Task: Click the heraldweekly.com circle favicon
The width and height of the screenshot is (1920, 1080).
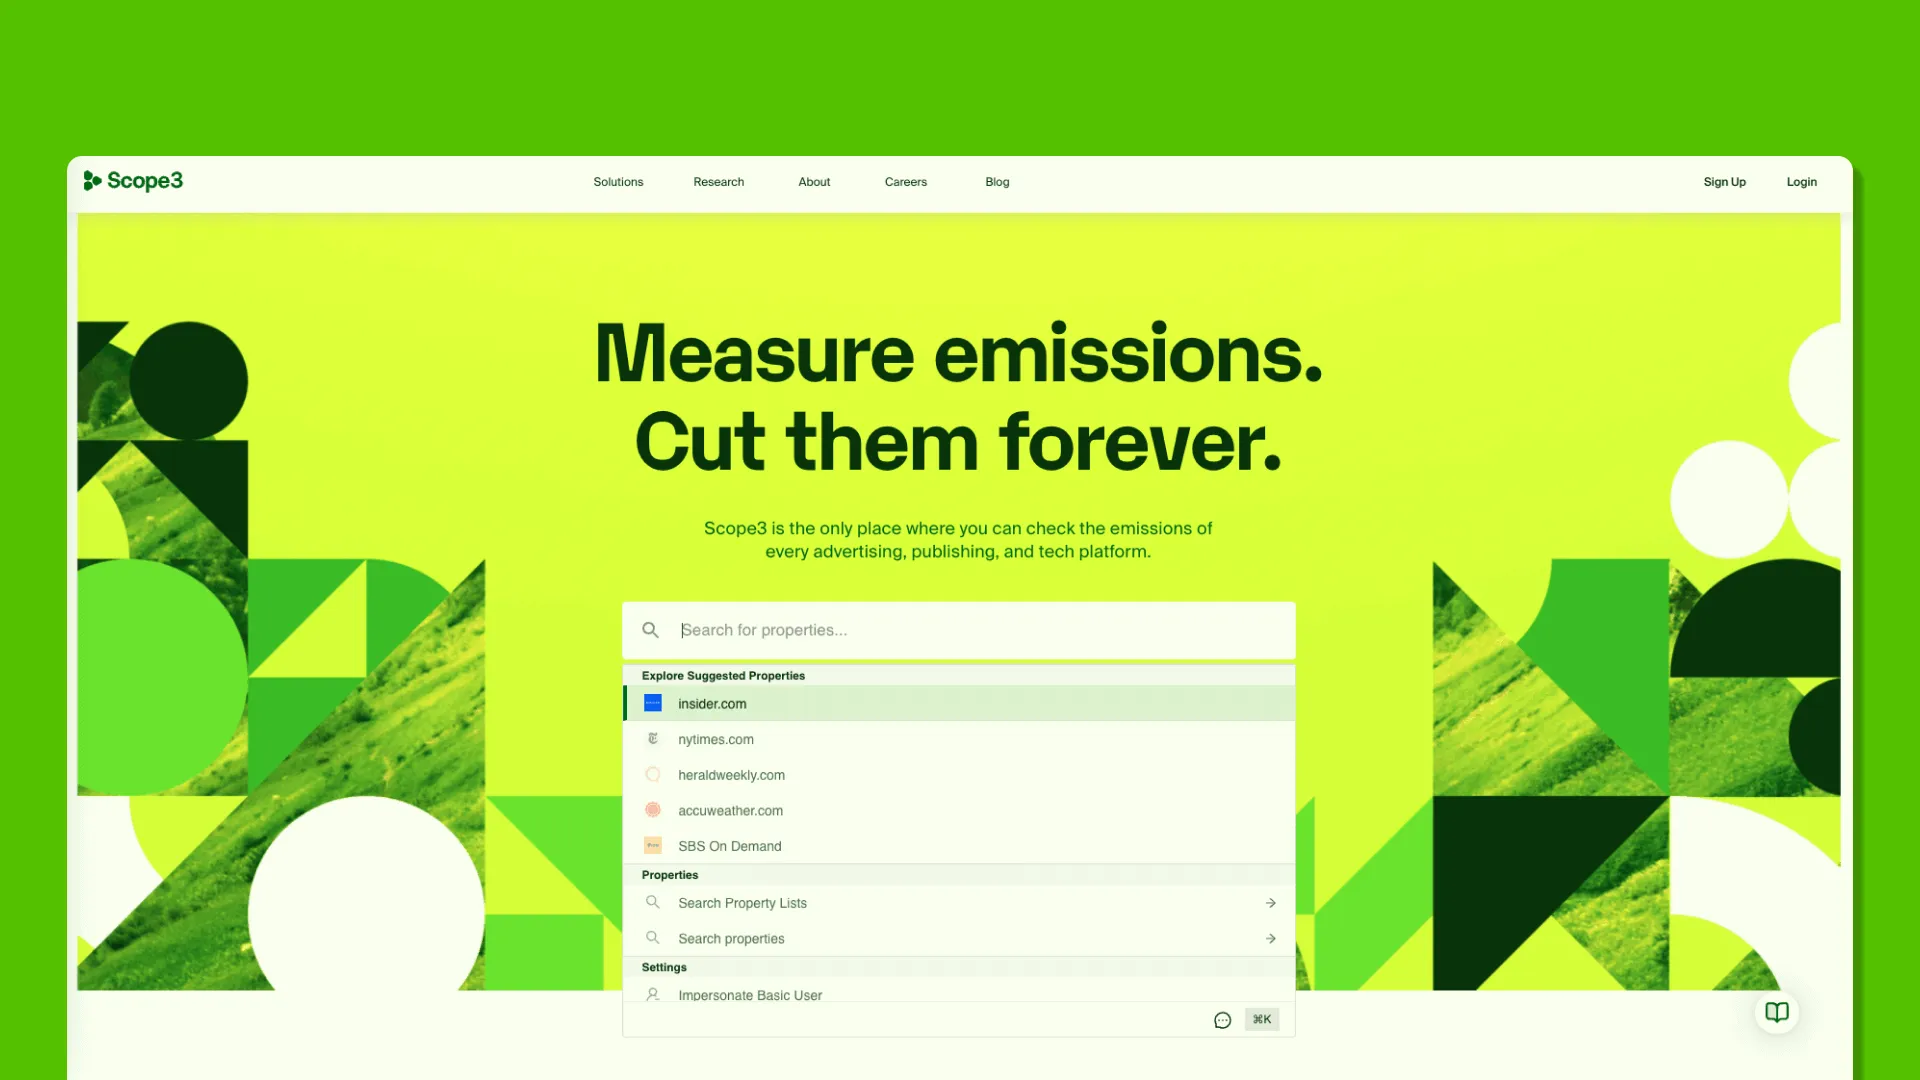Action: (x=653, y=775)
